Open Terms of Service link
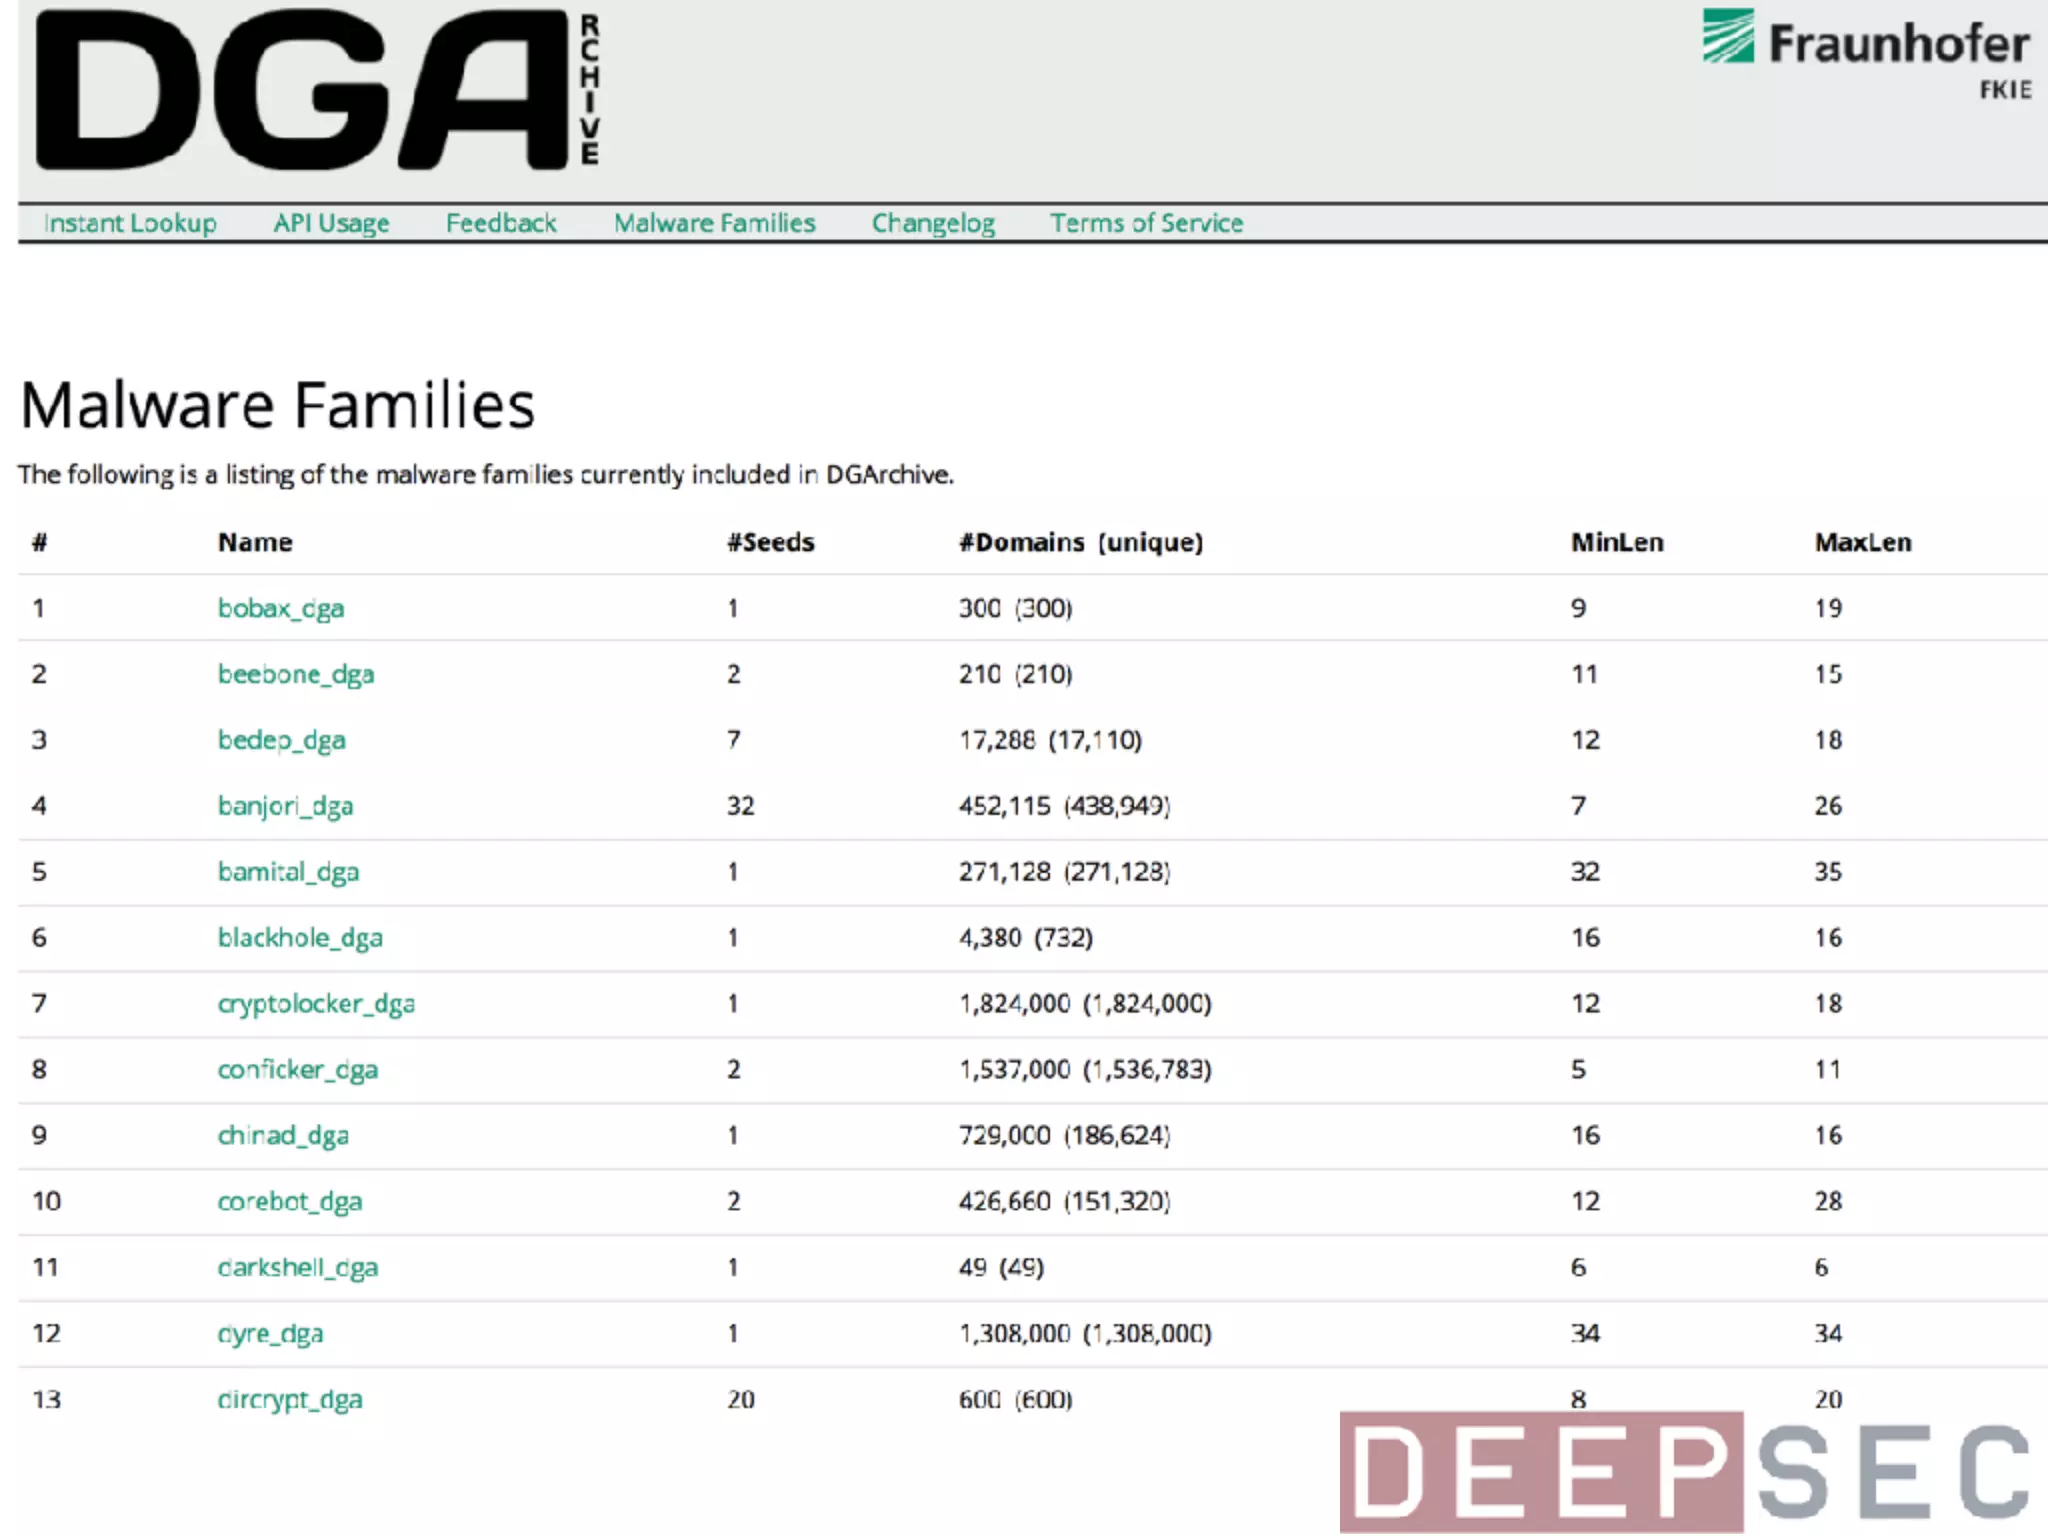Image resolution: width=2048 pixels, height=1536 pixels. [x=1146, y=223]
